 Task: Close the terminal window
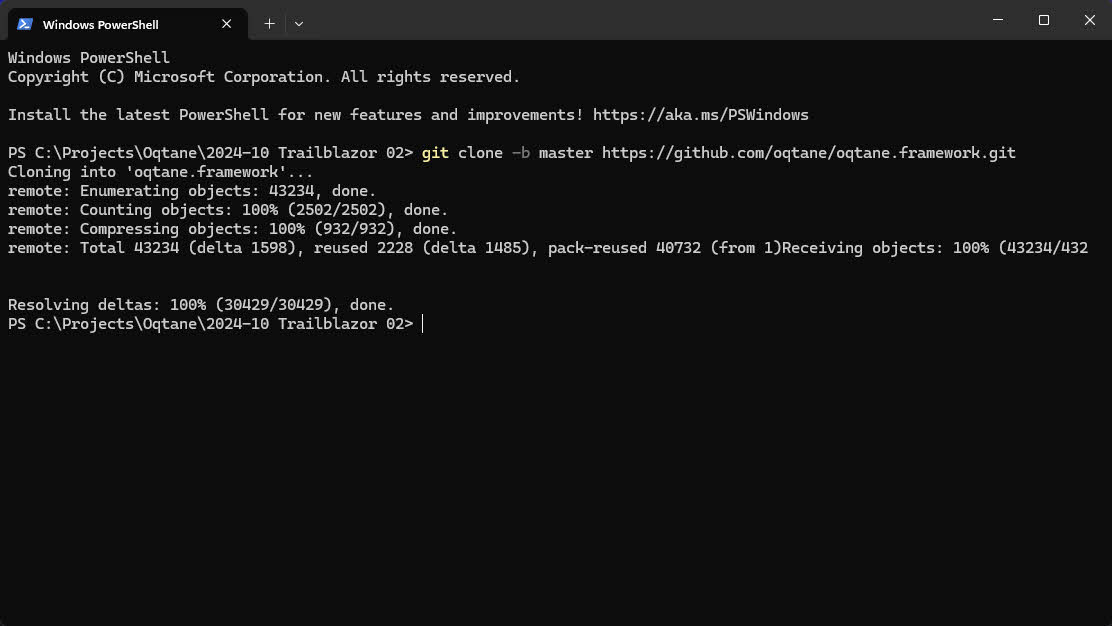point(1089,20)
